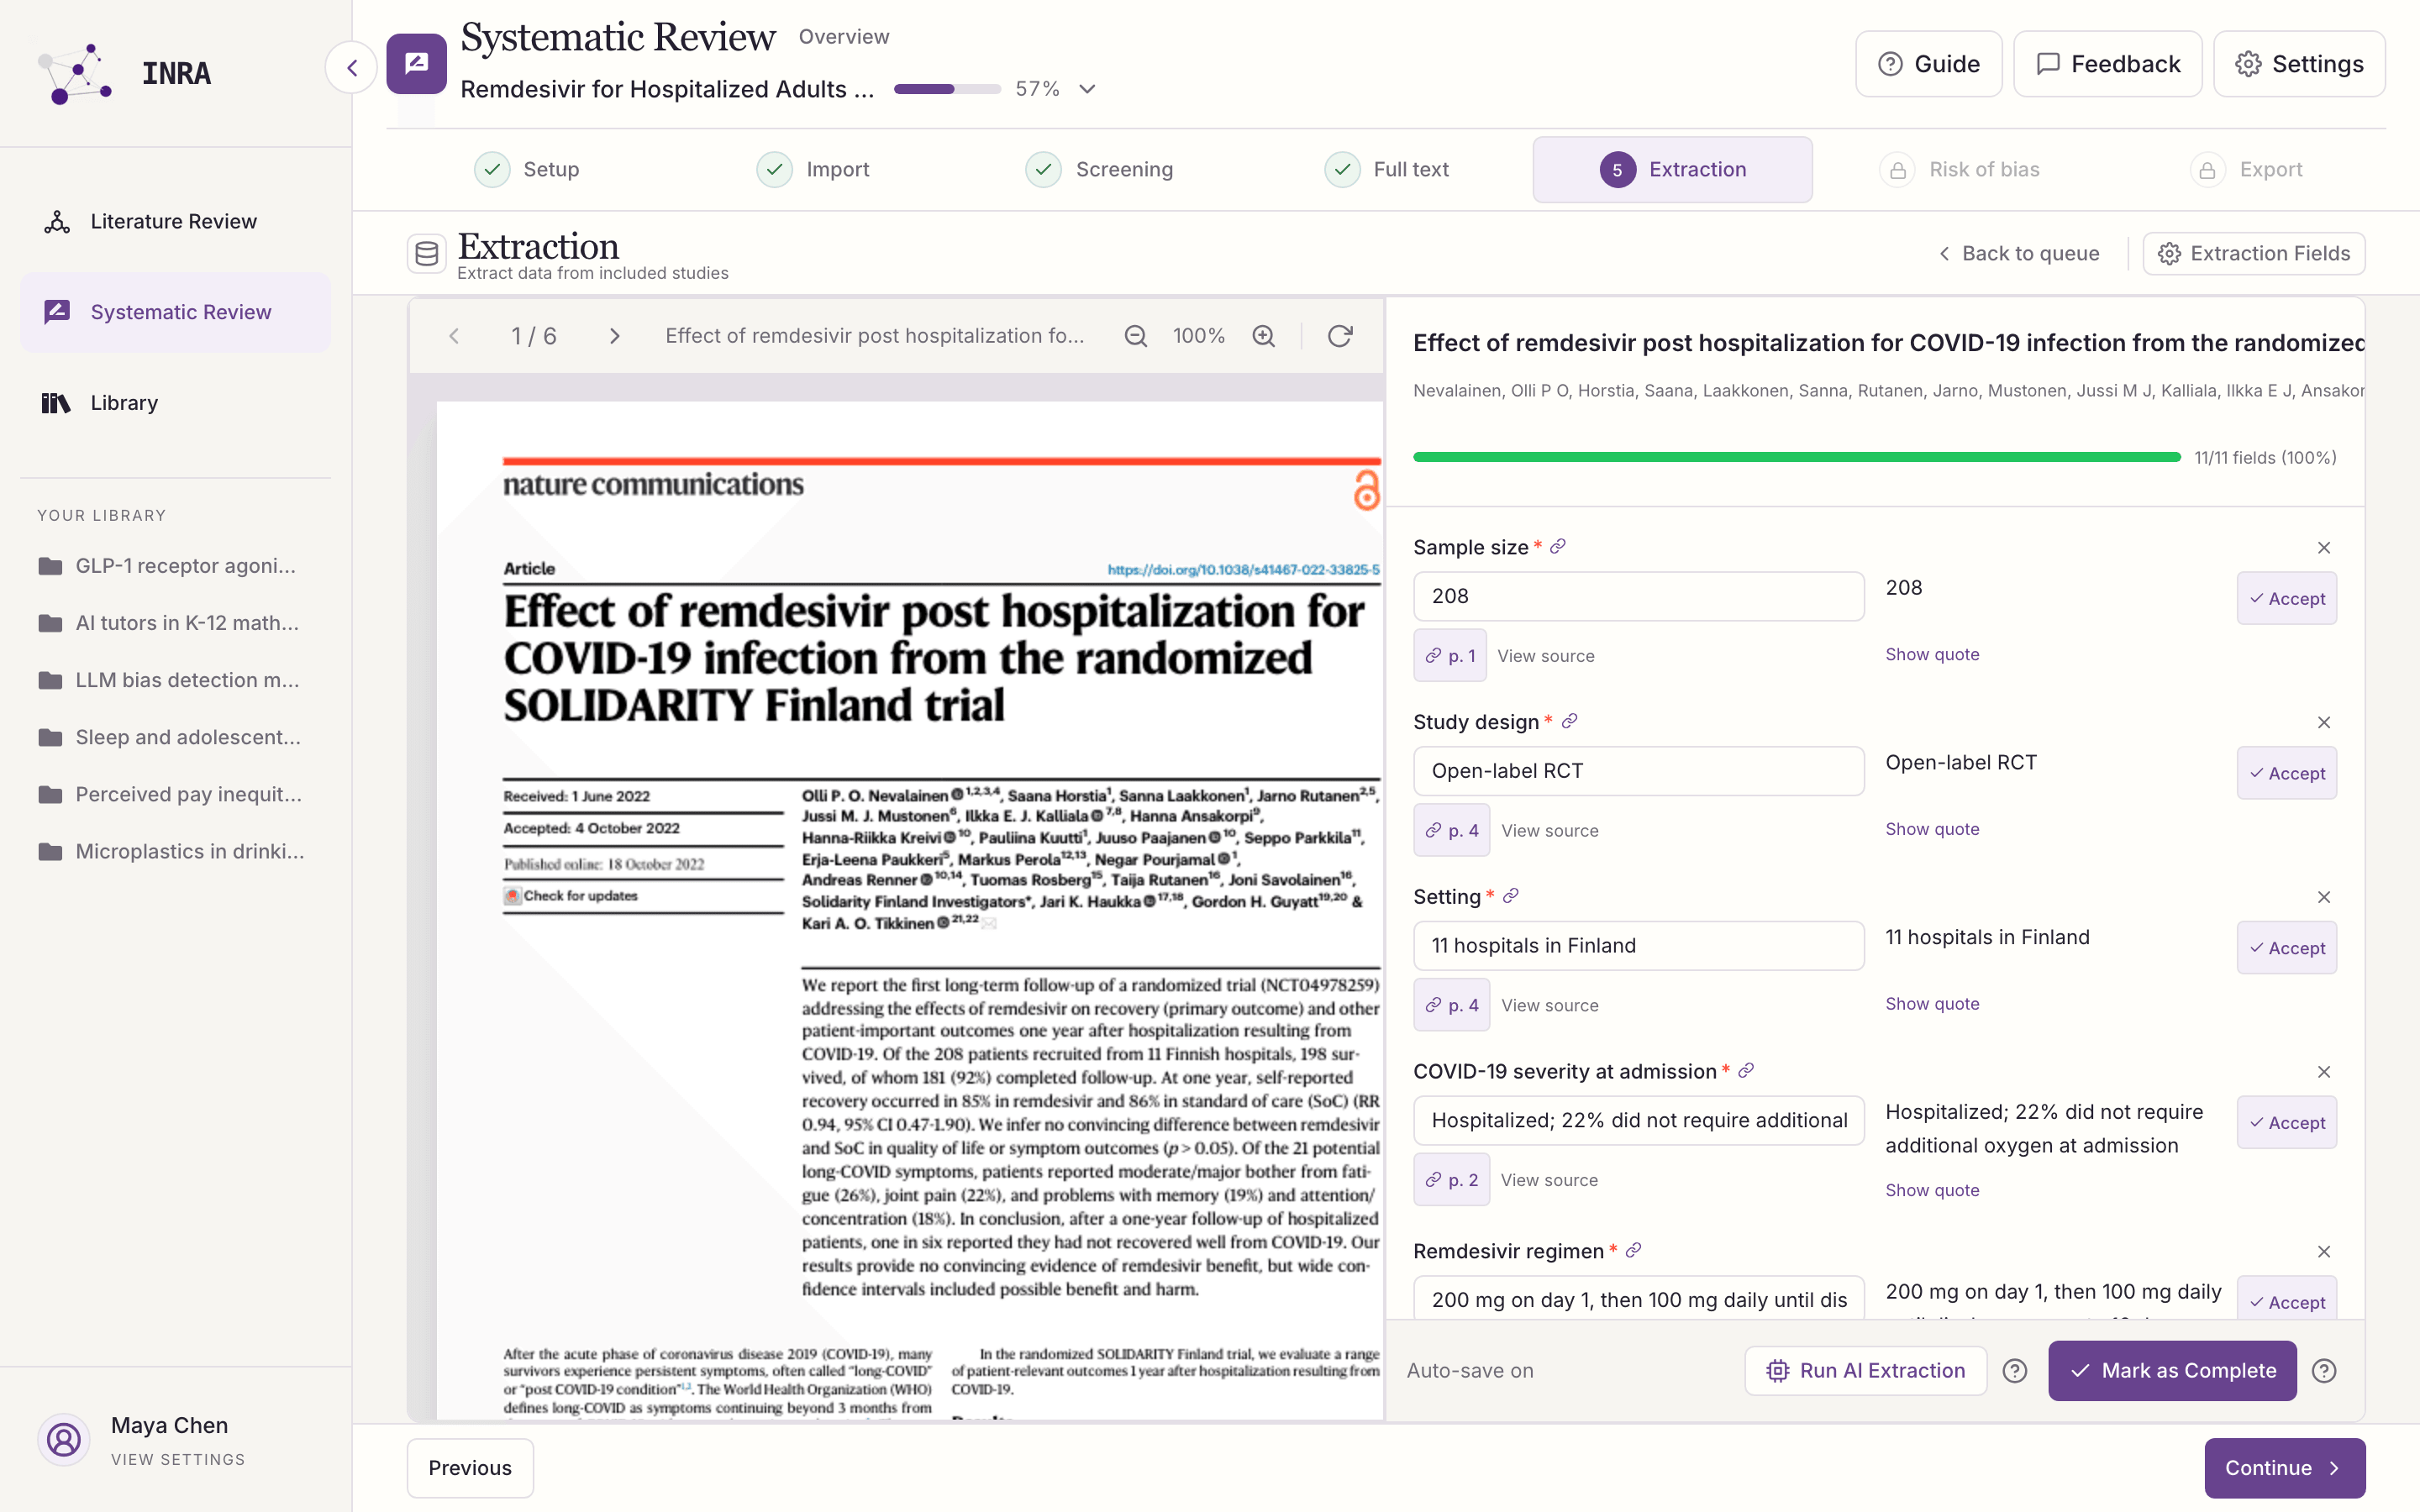Mark the study as Complete
This screenshot has height=1512, width=2420.
[2172, 1371]
